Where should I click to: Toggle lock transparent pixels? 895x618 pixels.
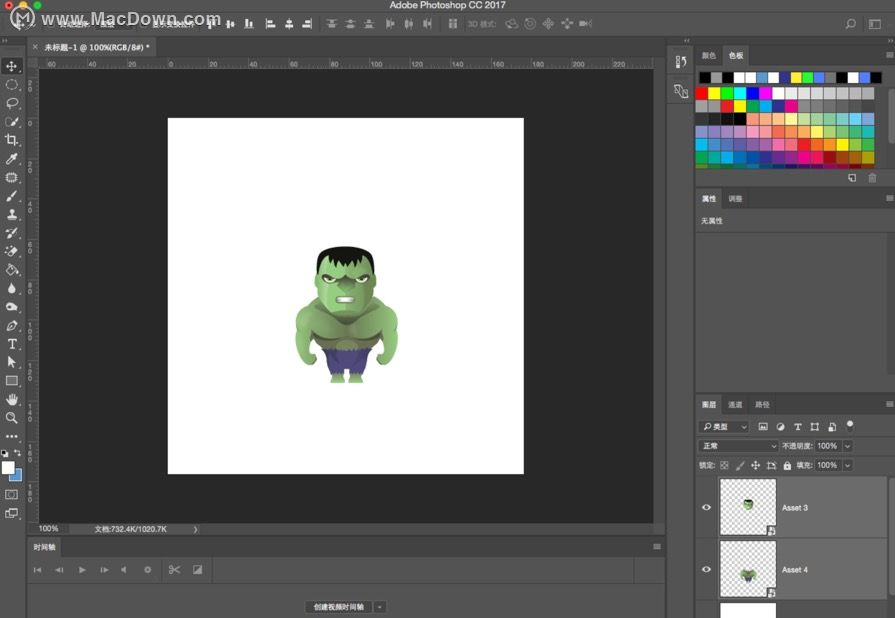click(724, 466)
